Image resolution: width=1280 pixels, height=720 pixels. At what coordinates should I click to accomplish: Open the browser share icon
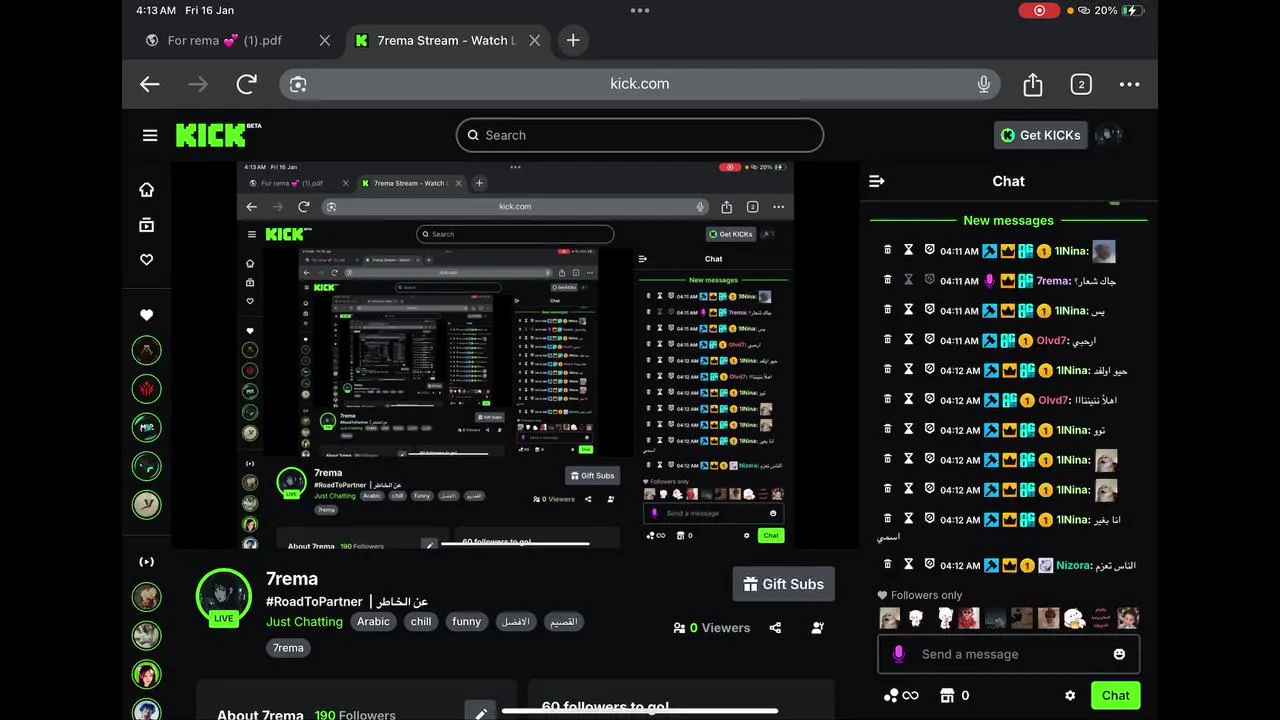point(1033,84)
